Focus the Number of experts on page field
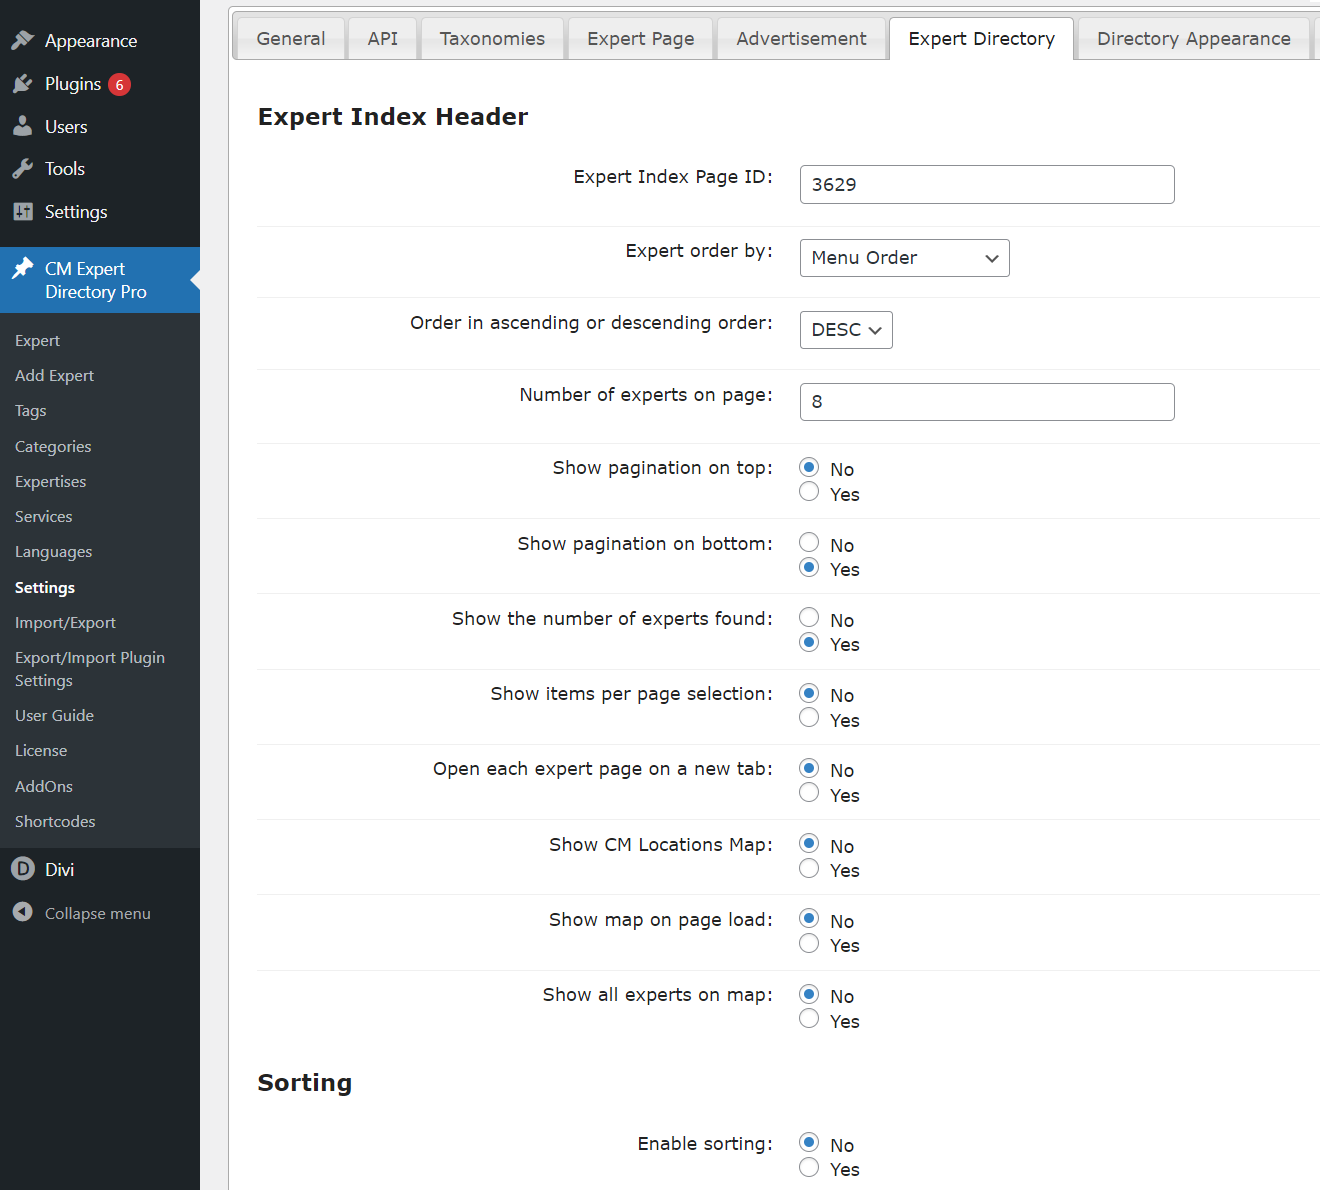This screenshot has height=1190, width=1320. point(986,402)
